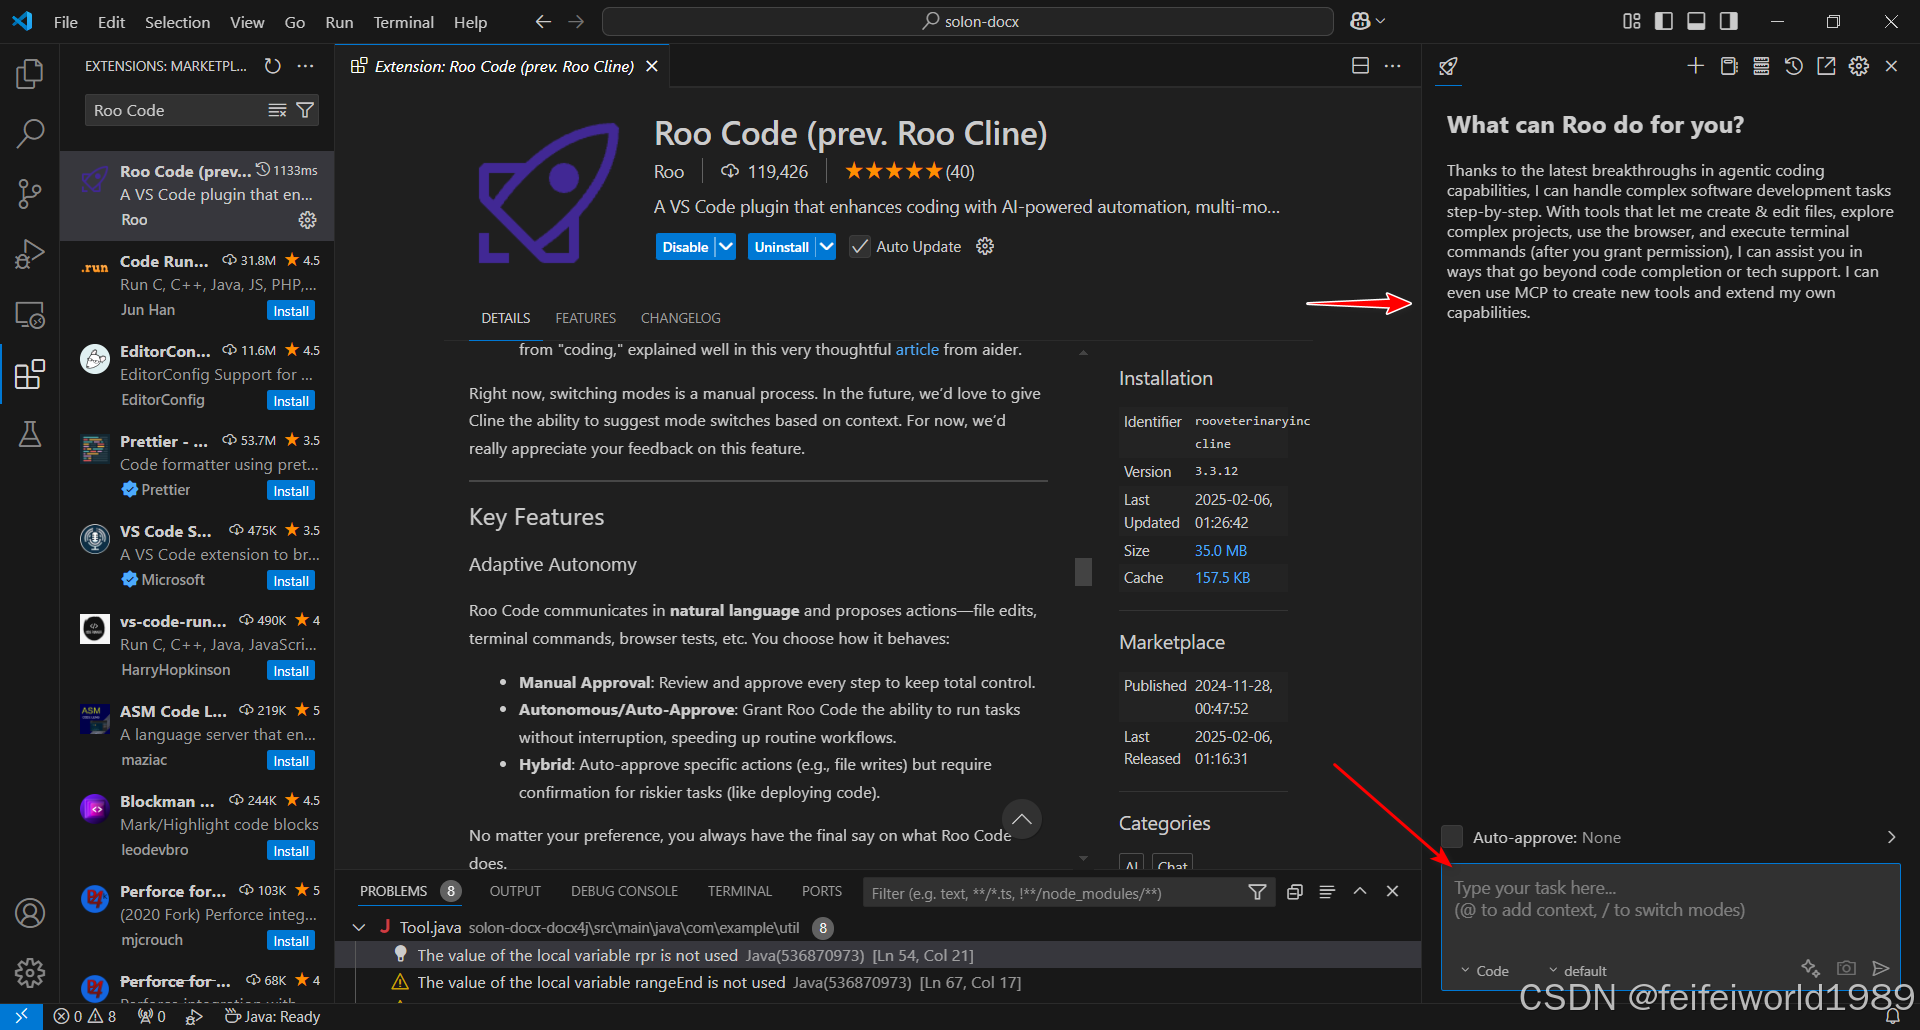This screenshot has height=1030, width=1920.
Task: Click the send message arrow icon
Action: point(1880,968)
